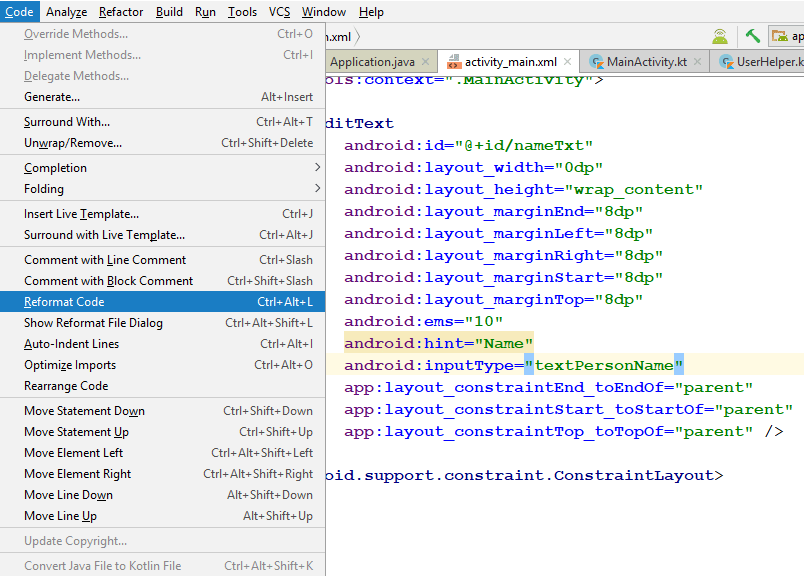Open the Analyze menu
This screenshot has height=576, width=804.
point(66,12)
